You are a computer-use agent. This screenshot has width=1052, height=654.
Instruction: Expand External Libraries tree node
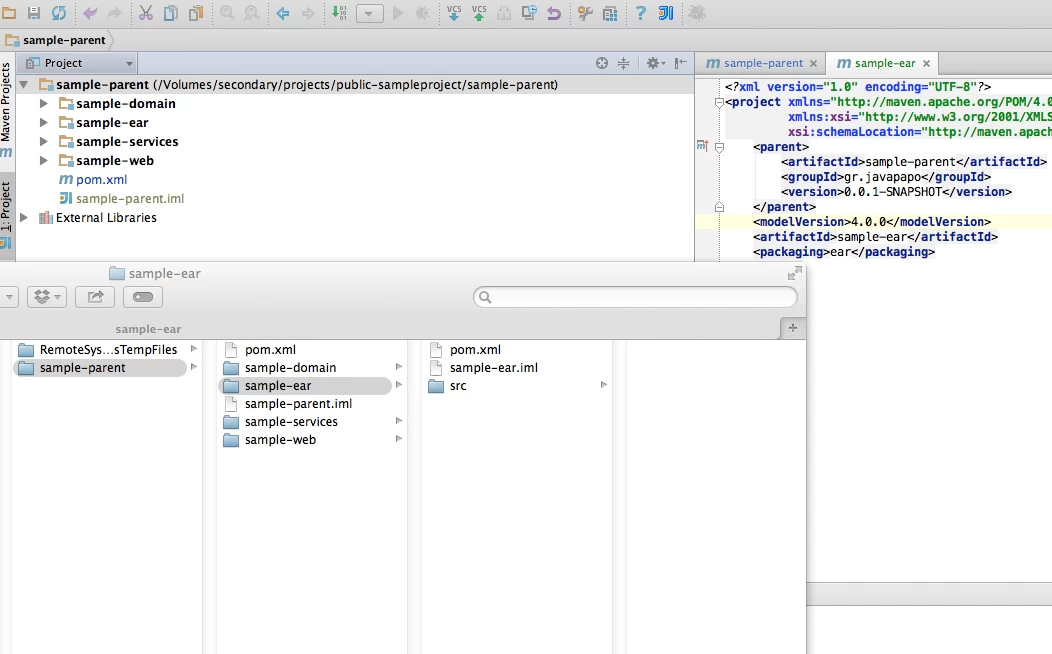(x=24, y=217)
